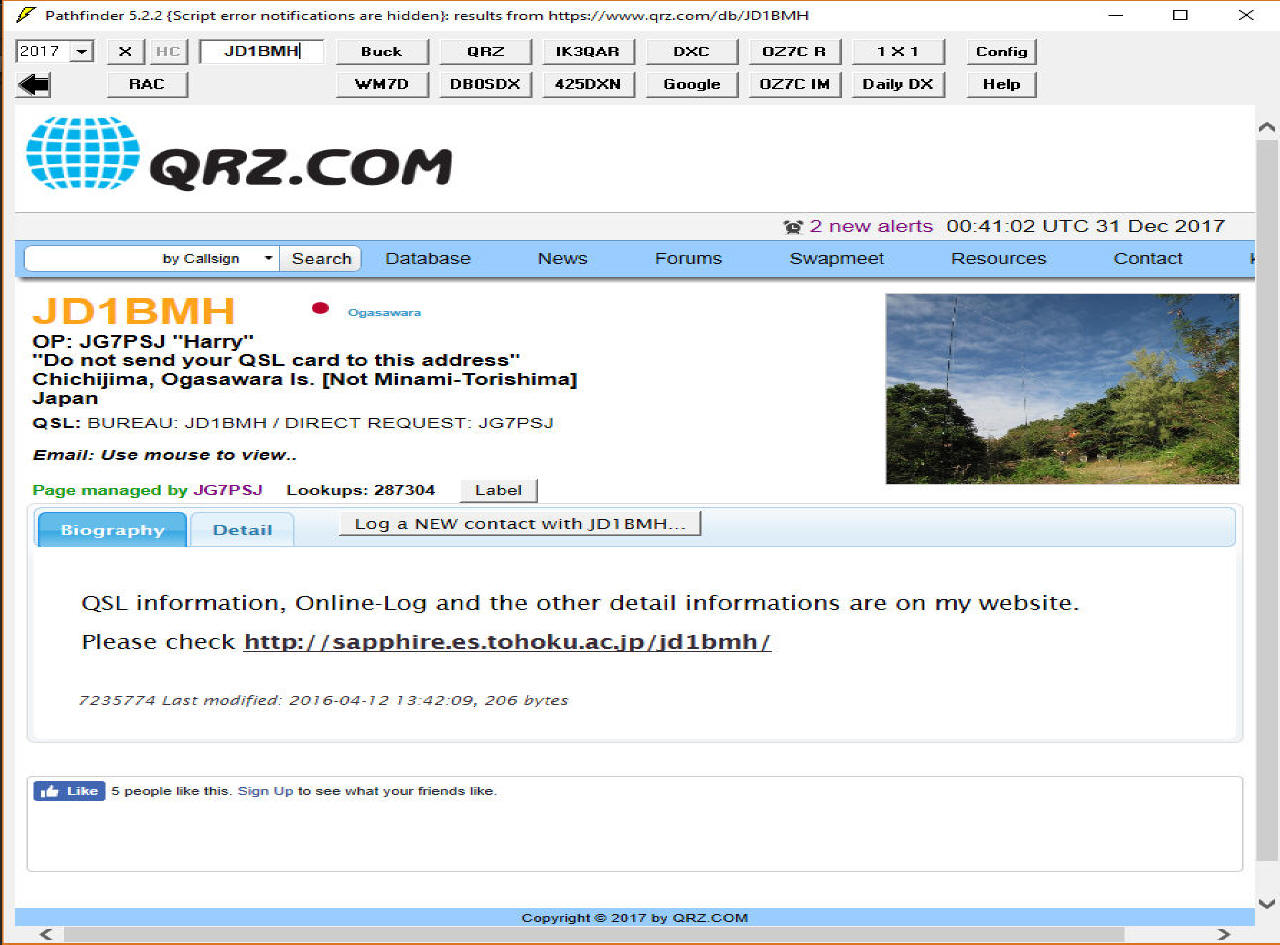Click Log a NEW contact with JD1BMH

(x=520, y=523)
